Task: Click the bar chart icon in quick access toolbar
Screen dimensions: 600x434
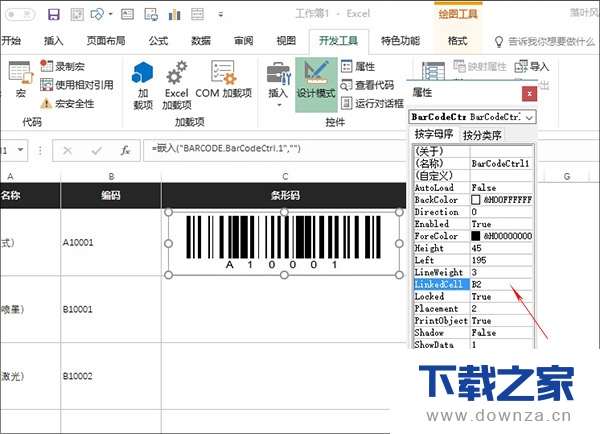Action: coord(174,15)
